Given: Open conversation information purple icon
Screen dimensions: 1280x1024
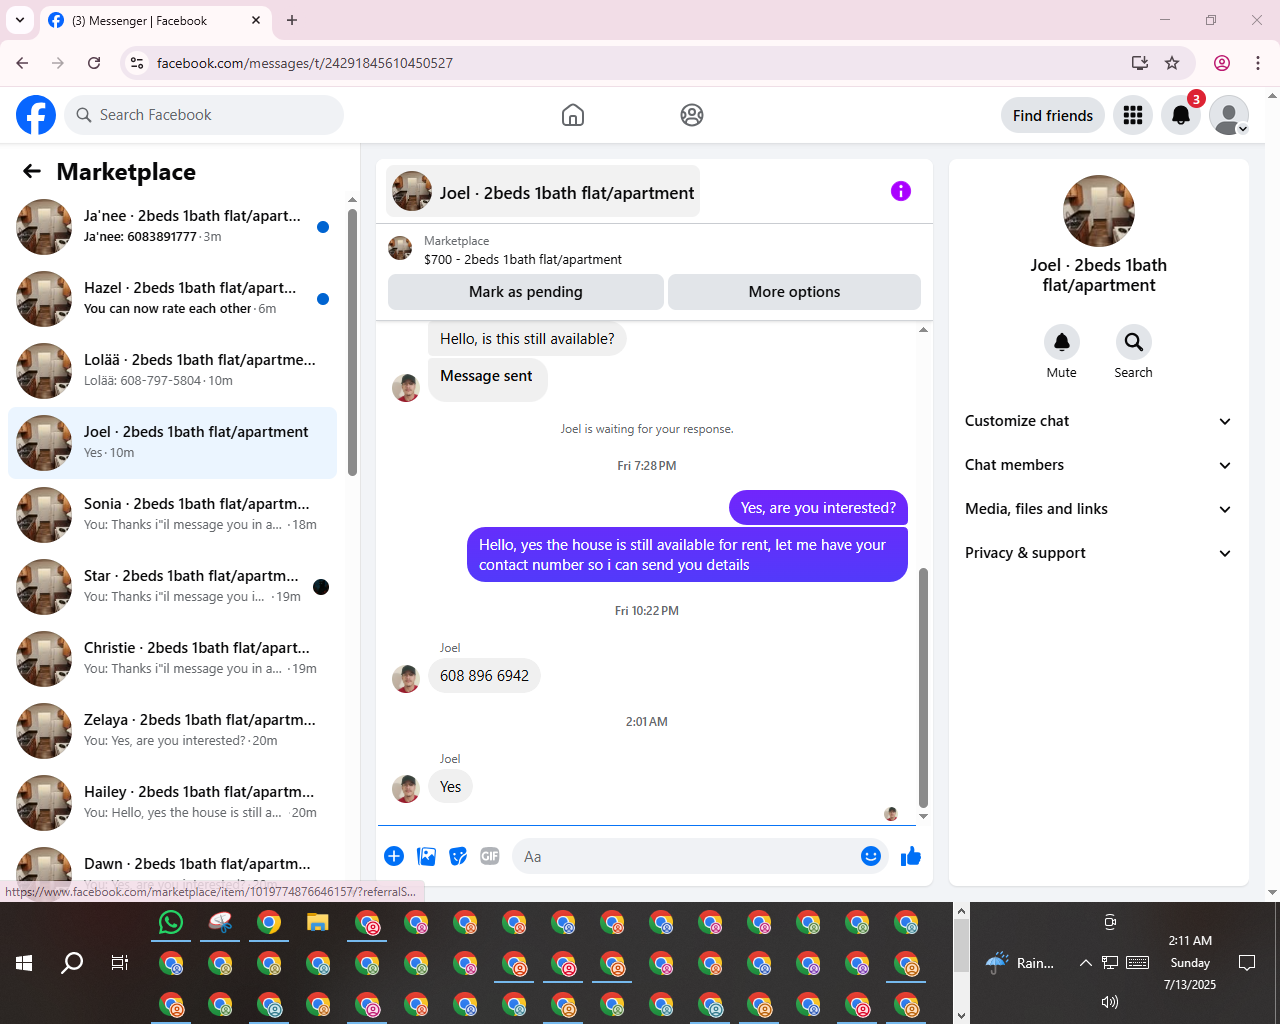Looking at the screenshot, I should tap(901, 191).
